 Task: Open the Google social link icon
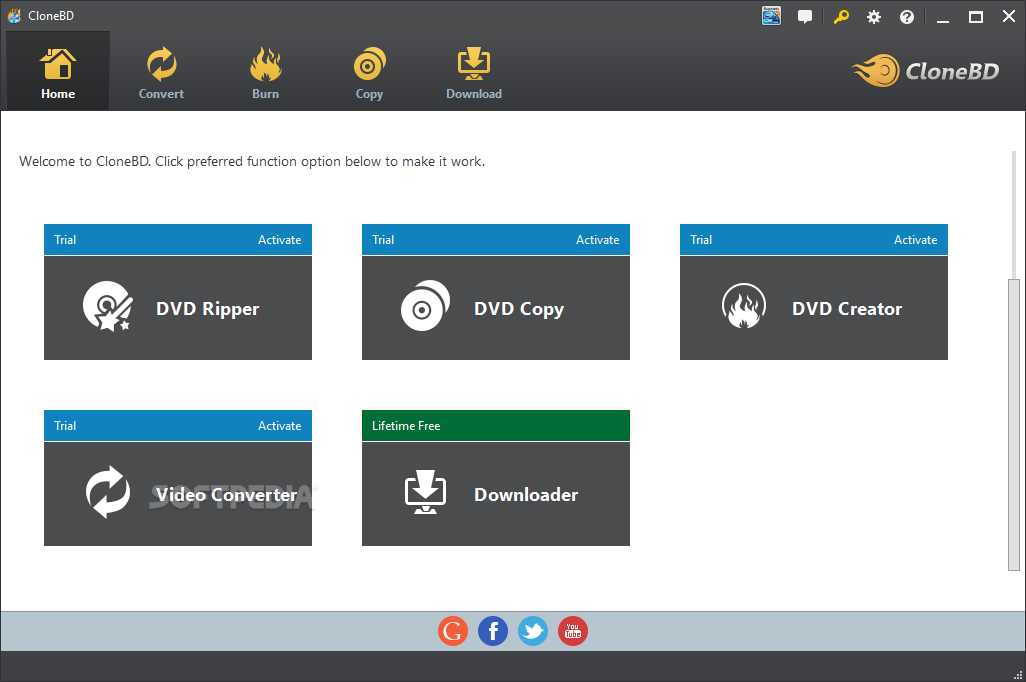pyautogui.click(x=453, y=631)
